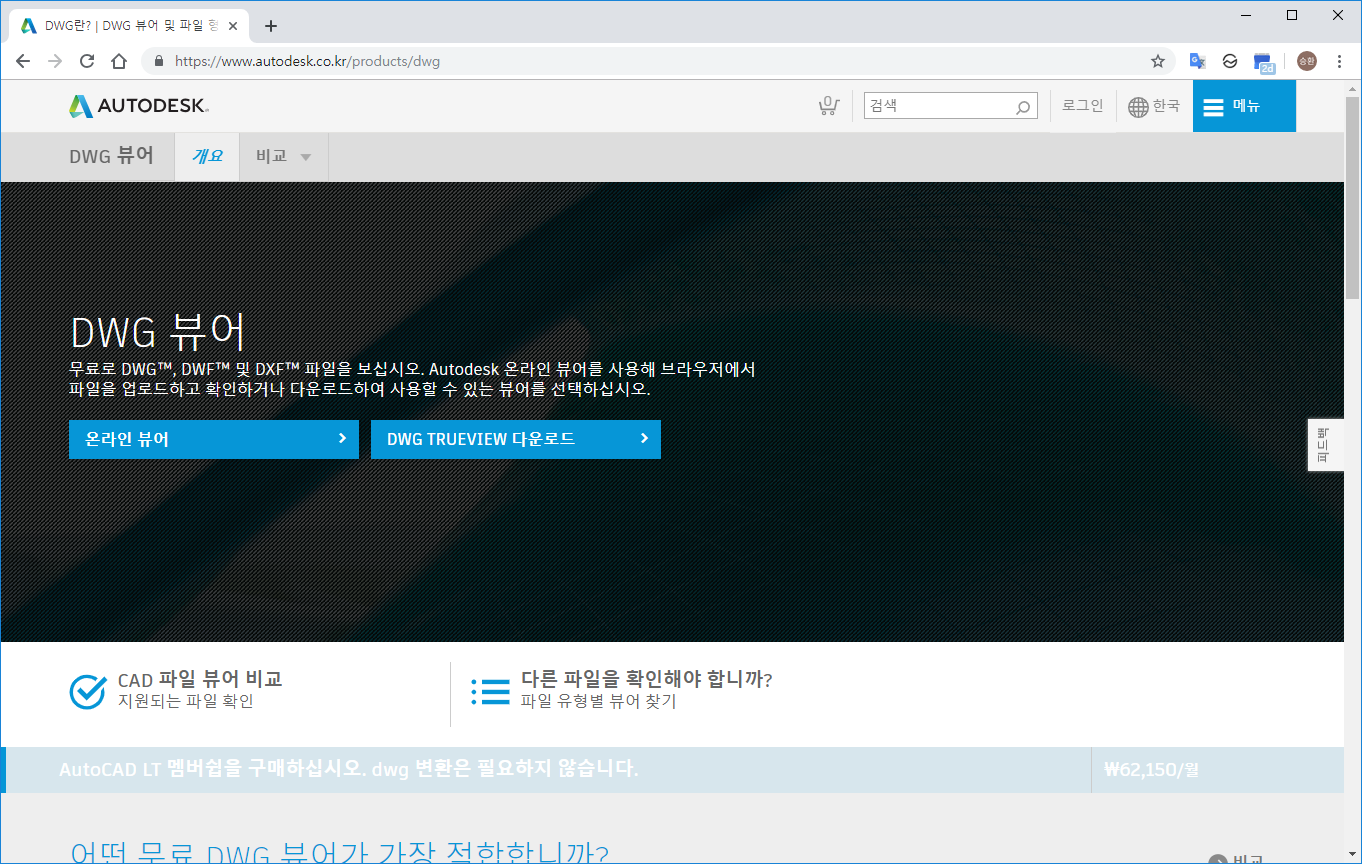Click 파일 유형별 뷰어 찾기 text
1362x864 pixels.
pyautogui.click(x=598, y=701)
